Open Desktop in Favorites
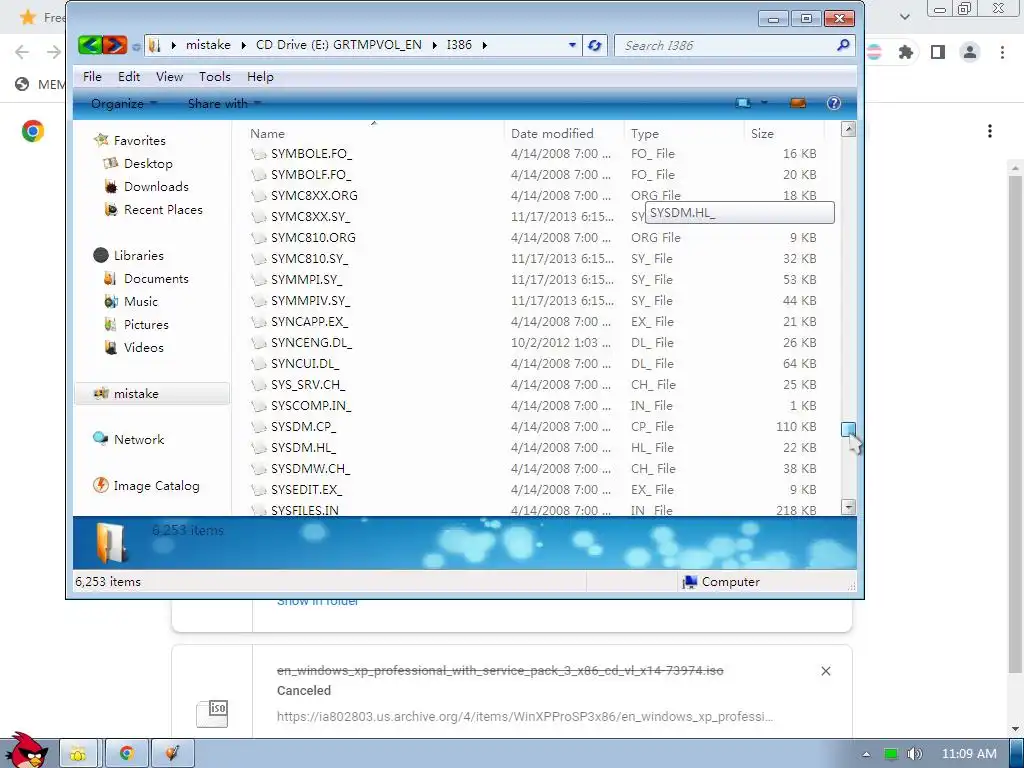This screenshot has height=768, width=1024. pyautogui.click(x=148, y=163)
